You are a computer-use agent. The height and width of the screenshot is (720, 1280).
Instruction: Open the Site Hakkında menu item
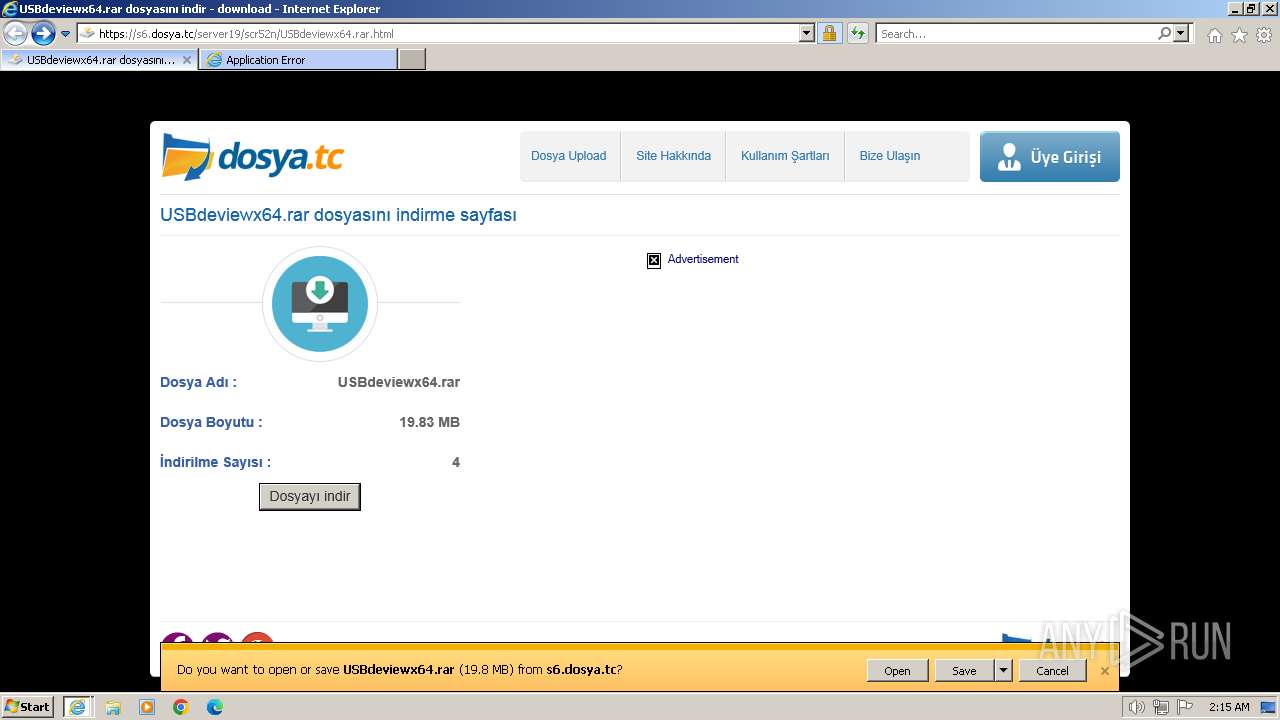tap(673, 156)
